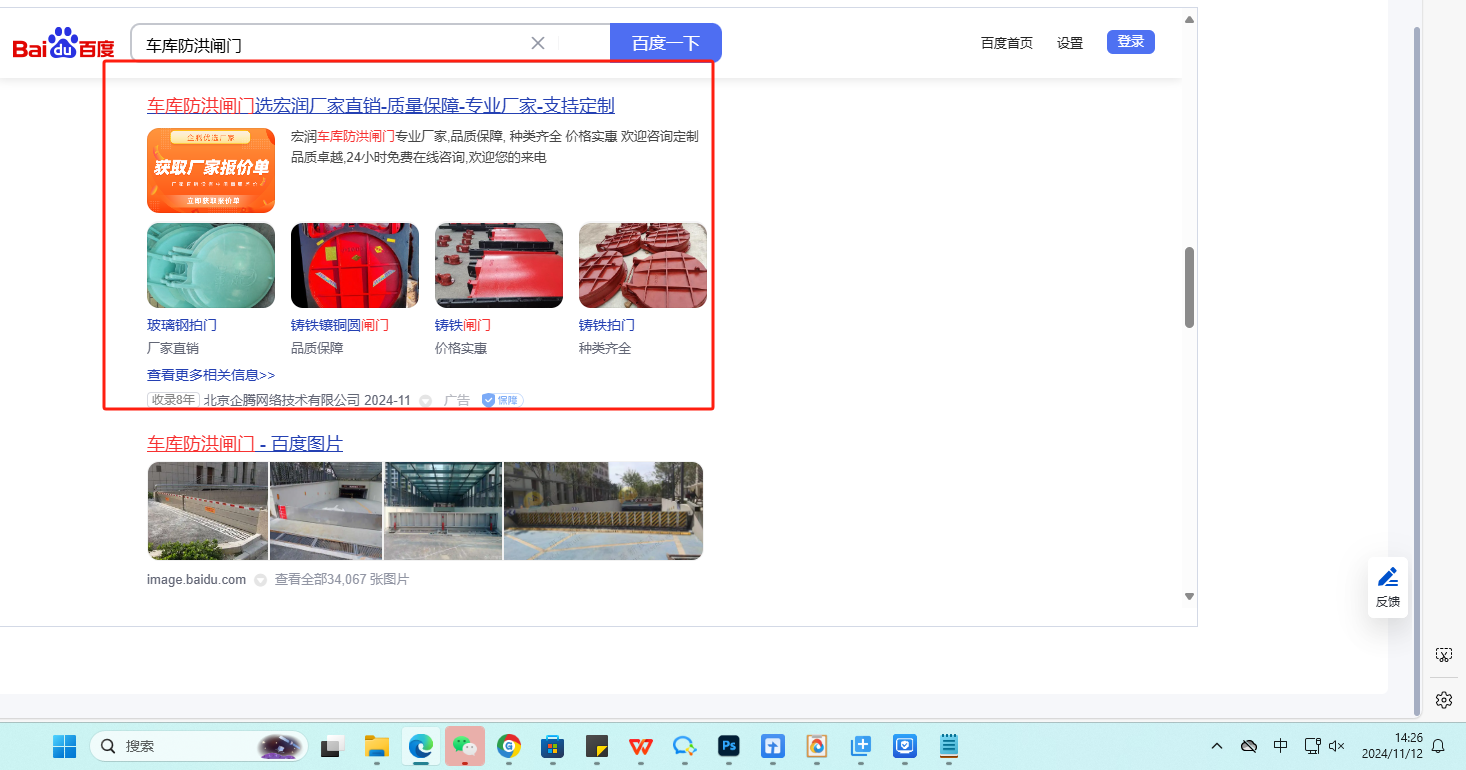This screenshot has height=770, width=1466.
Task: Click the 铸铁镶铜圆闸门 link
Action: pos(340,325)
